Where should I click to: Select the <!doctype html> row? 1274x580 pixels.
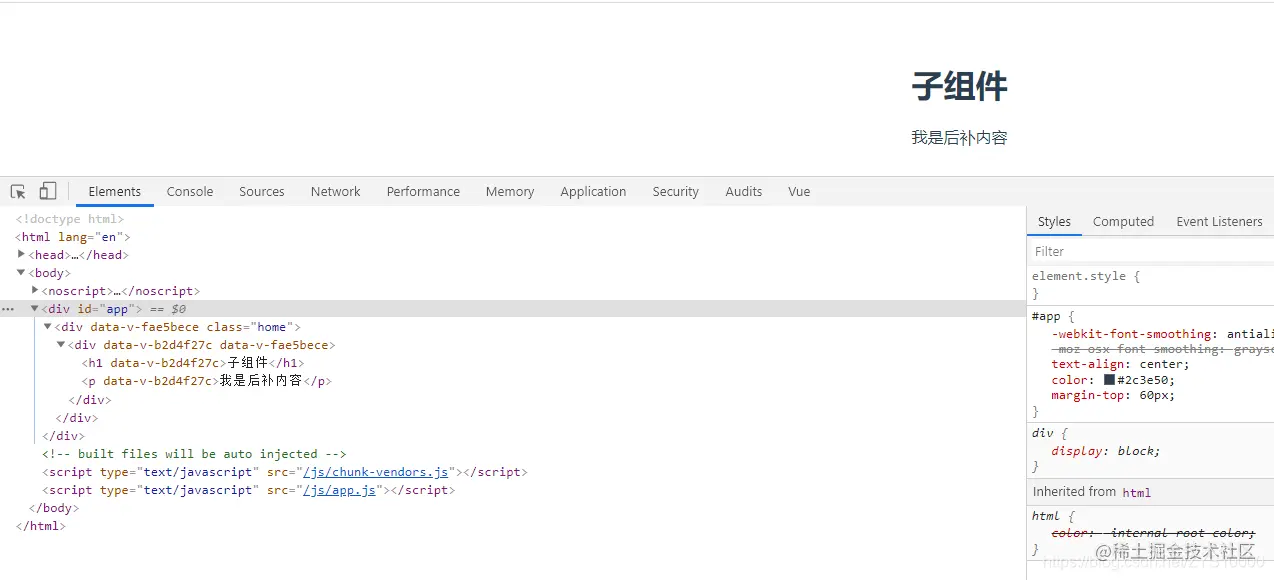point(70,219)
